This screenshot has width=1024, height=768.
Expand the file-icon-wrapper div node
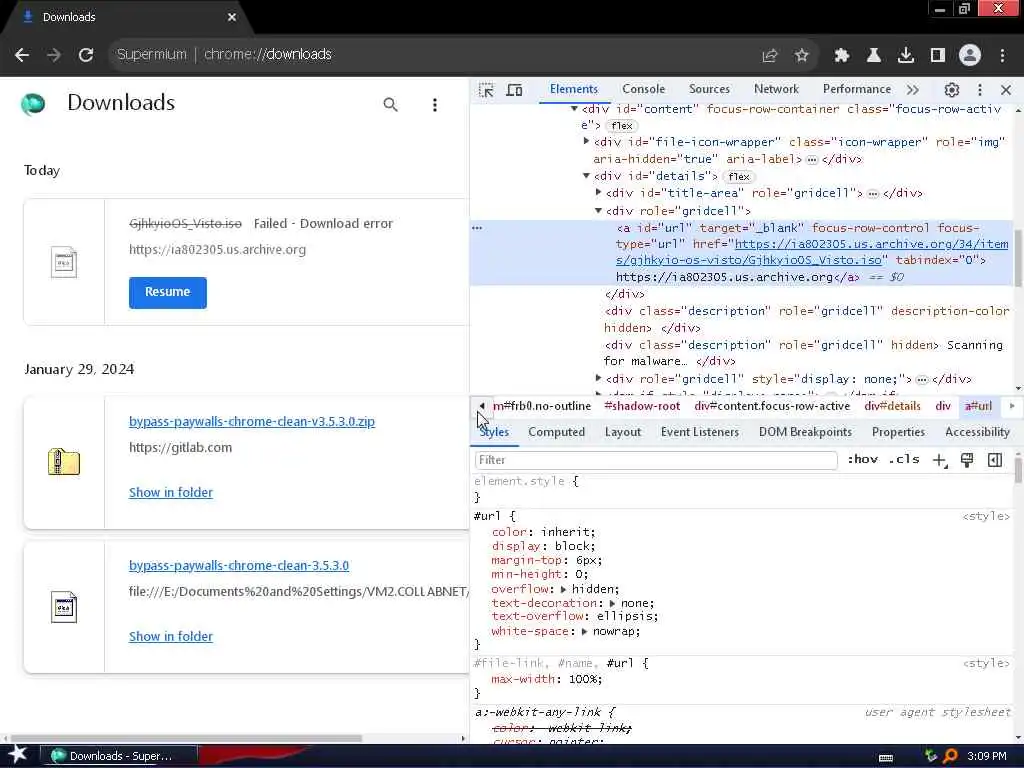coord(586,142)
